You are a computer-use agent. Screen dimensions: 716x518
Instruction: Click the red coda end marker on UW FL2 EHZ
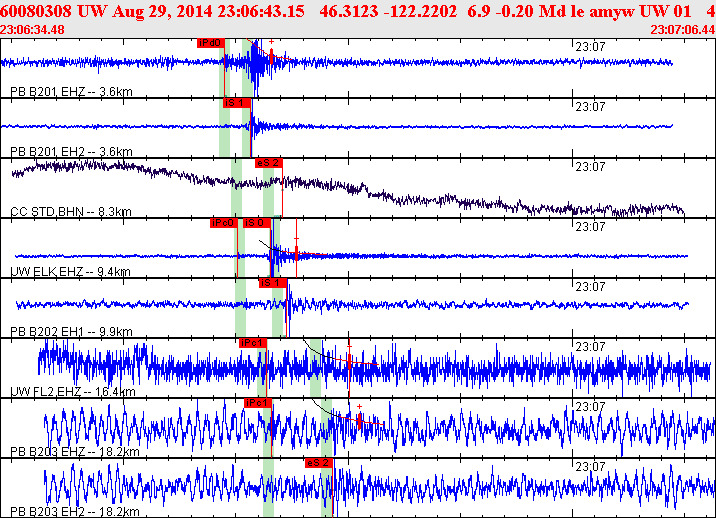click(x=349, y=361)
